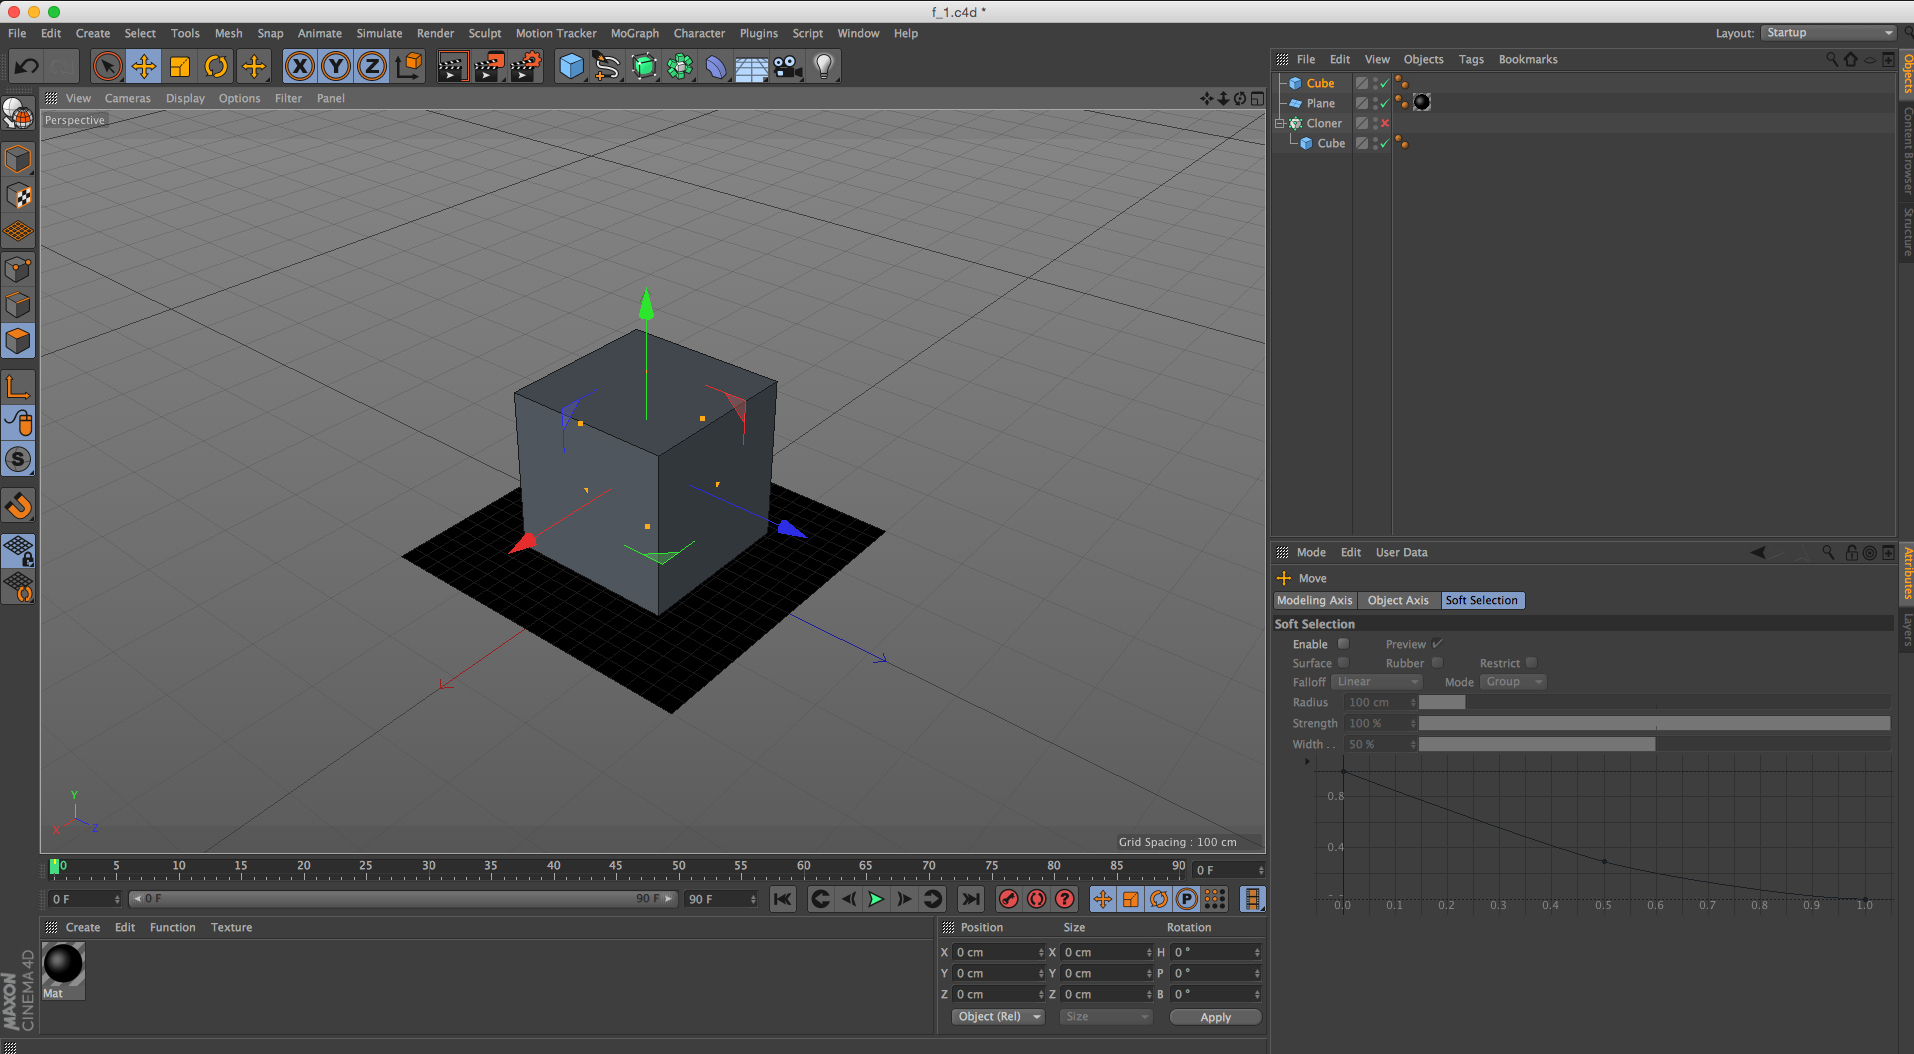This screenshot has width=1914, height=1054.
Task: Toggle the Cloner enable red X
Action: pyautogui.click(x=1385, y=123)
